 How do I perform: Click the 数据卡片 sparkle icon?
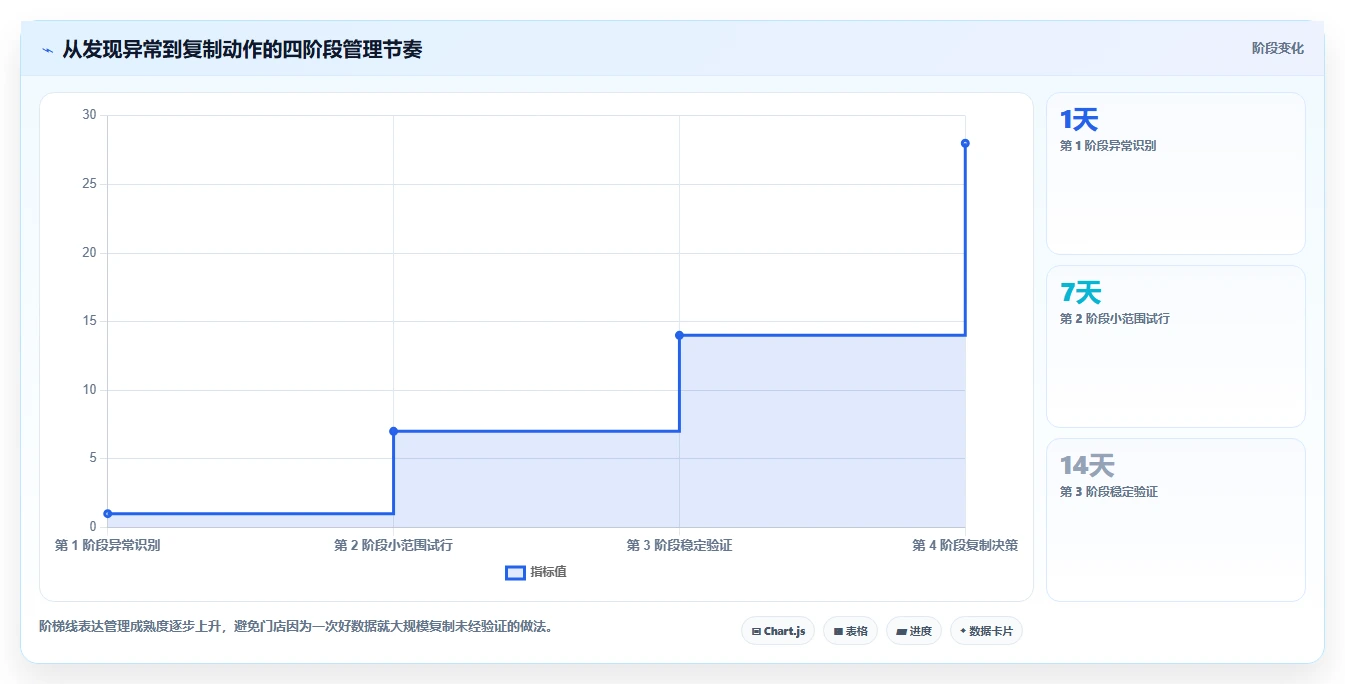tap(963, 631)
